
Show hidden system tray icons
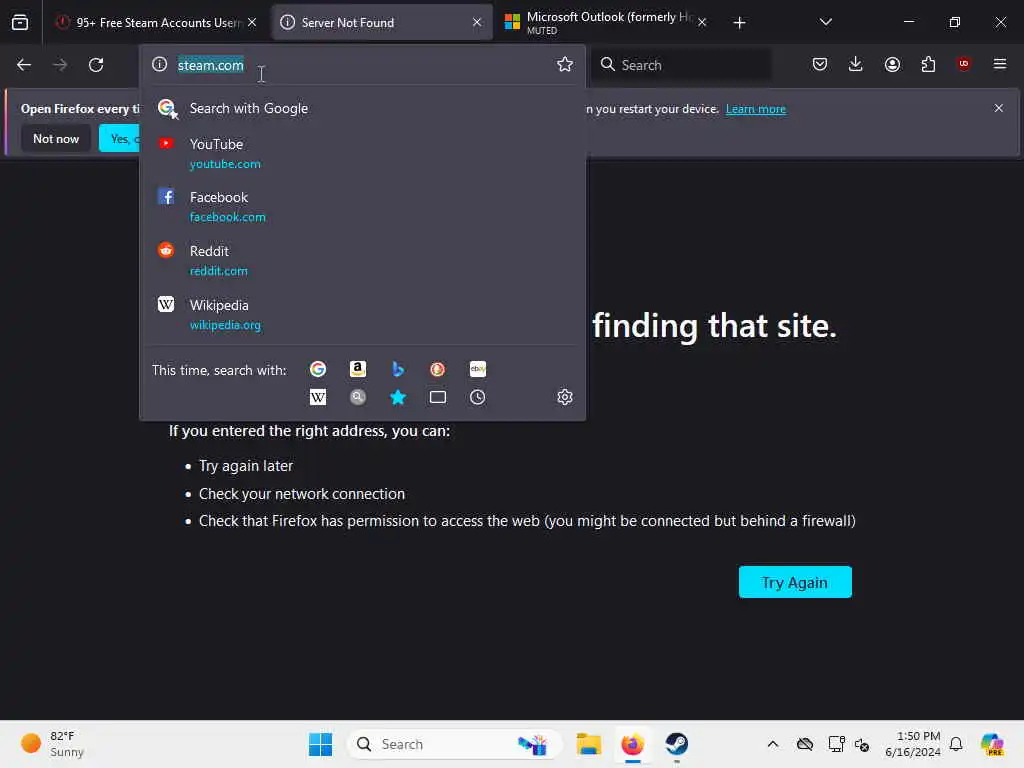click(773, 744)
